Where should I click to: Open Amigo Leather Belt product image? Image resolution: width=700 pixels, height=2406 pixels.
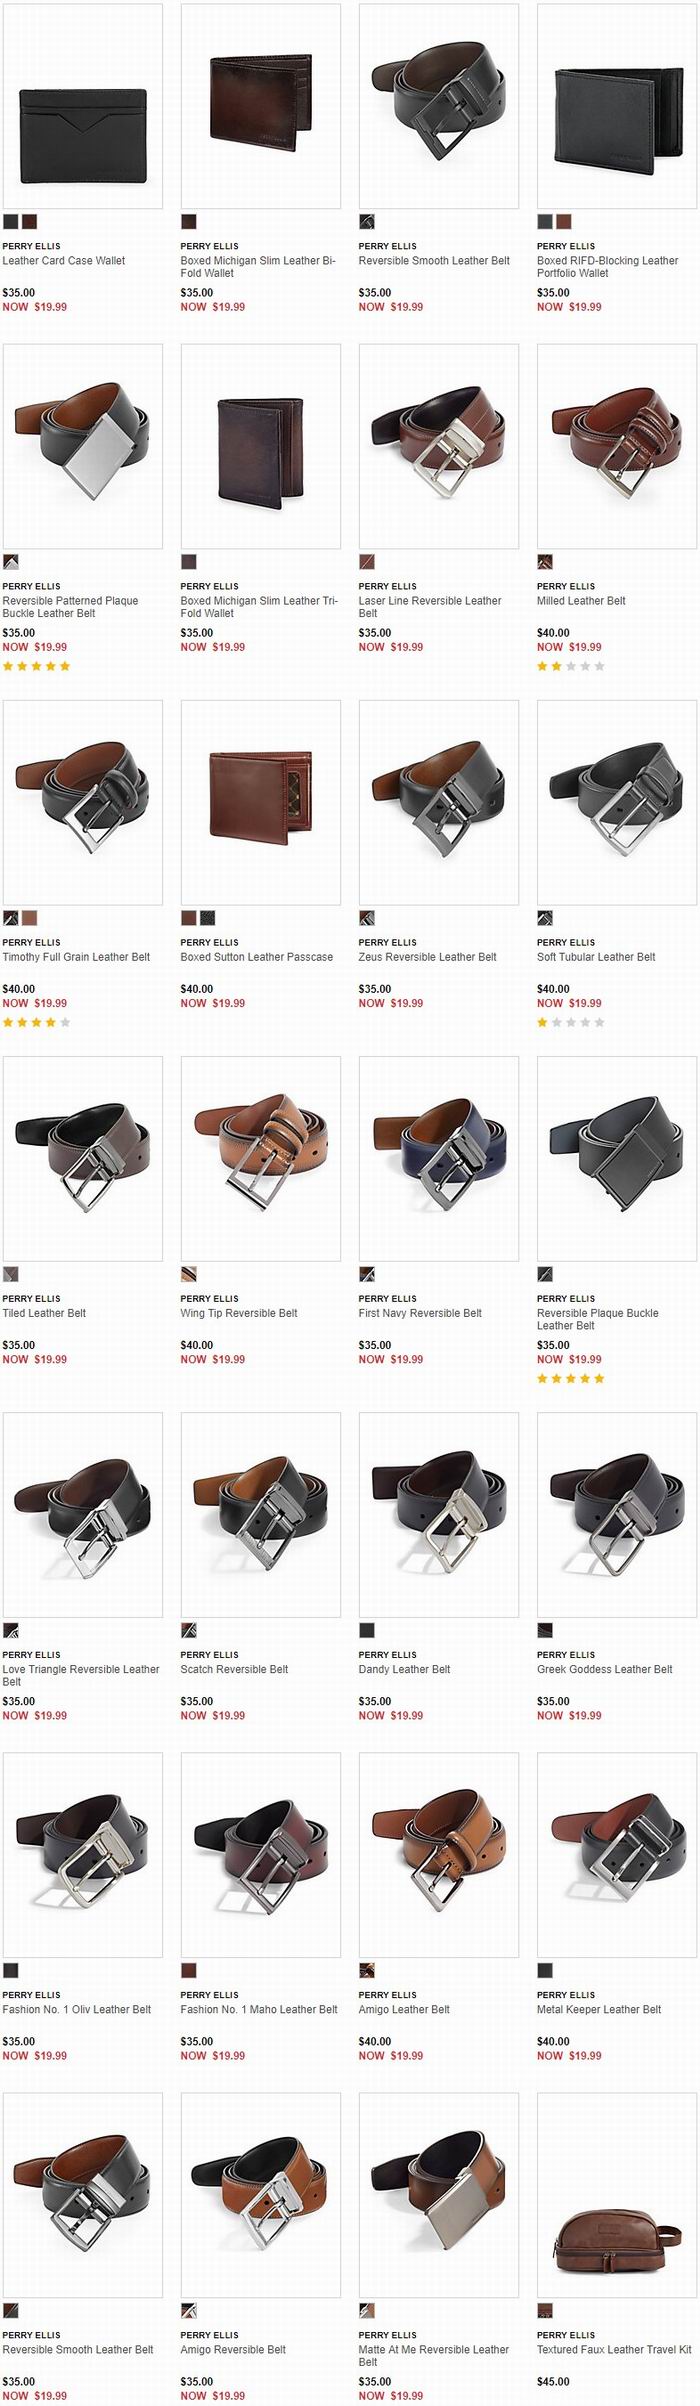439,1854
